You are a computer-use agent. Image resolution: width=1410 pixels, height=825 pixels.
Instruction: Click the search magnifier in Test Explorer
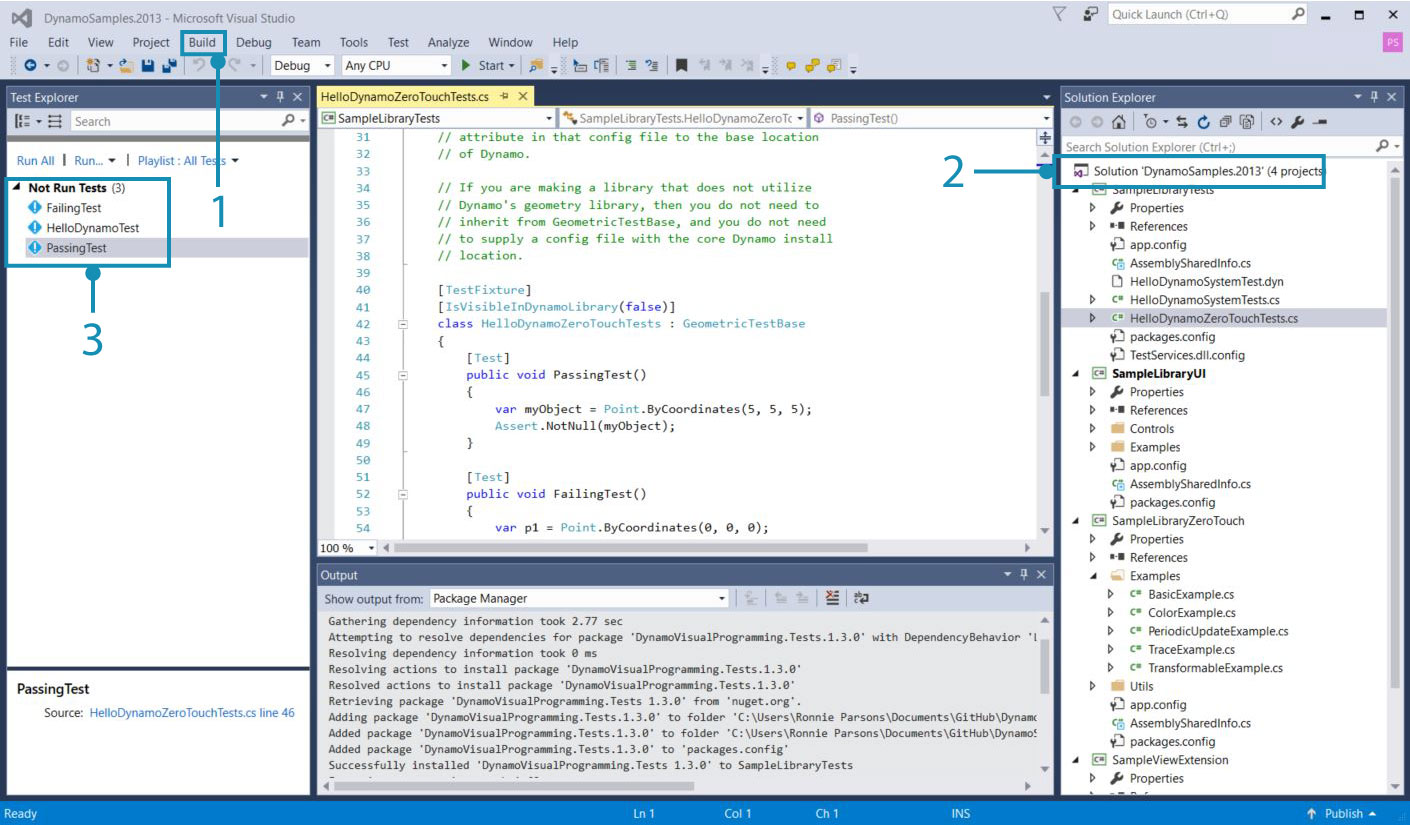(x=288, y=121)
